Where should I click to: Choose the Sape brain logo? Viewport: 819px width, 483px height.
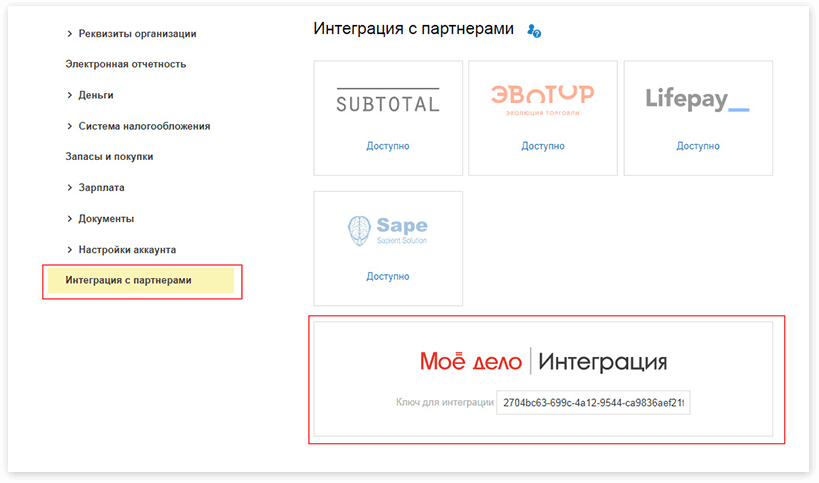click(x=387, y=231)
